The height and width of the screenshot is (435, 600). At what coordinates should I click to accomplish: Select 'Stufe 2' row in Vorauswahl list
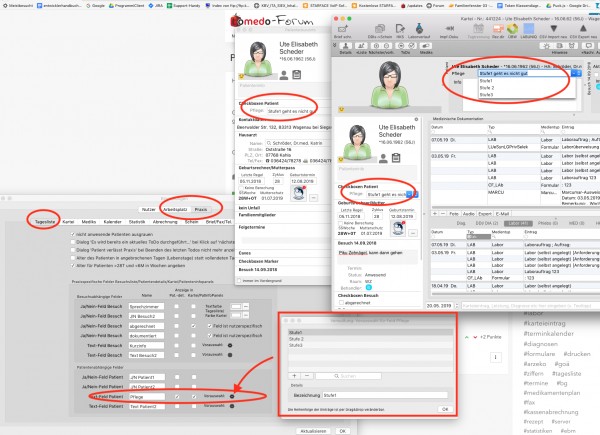point(370,339)
